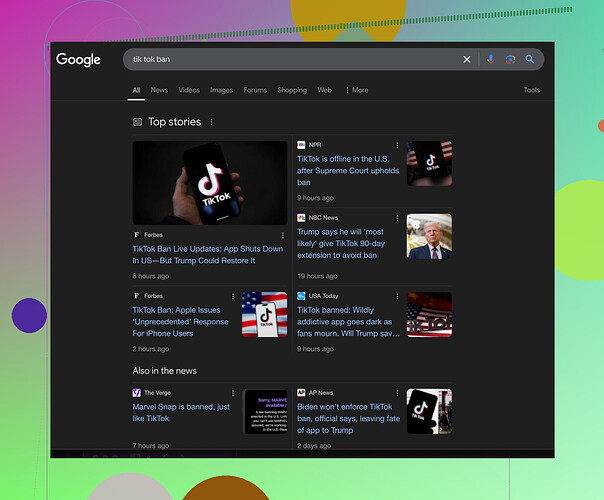Open the USA Today story flag thumbnail
The width and height of the screenshot is (604, 500).
(x=429, y=314)
